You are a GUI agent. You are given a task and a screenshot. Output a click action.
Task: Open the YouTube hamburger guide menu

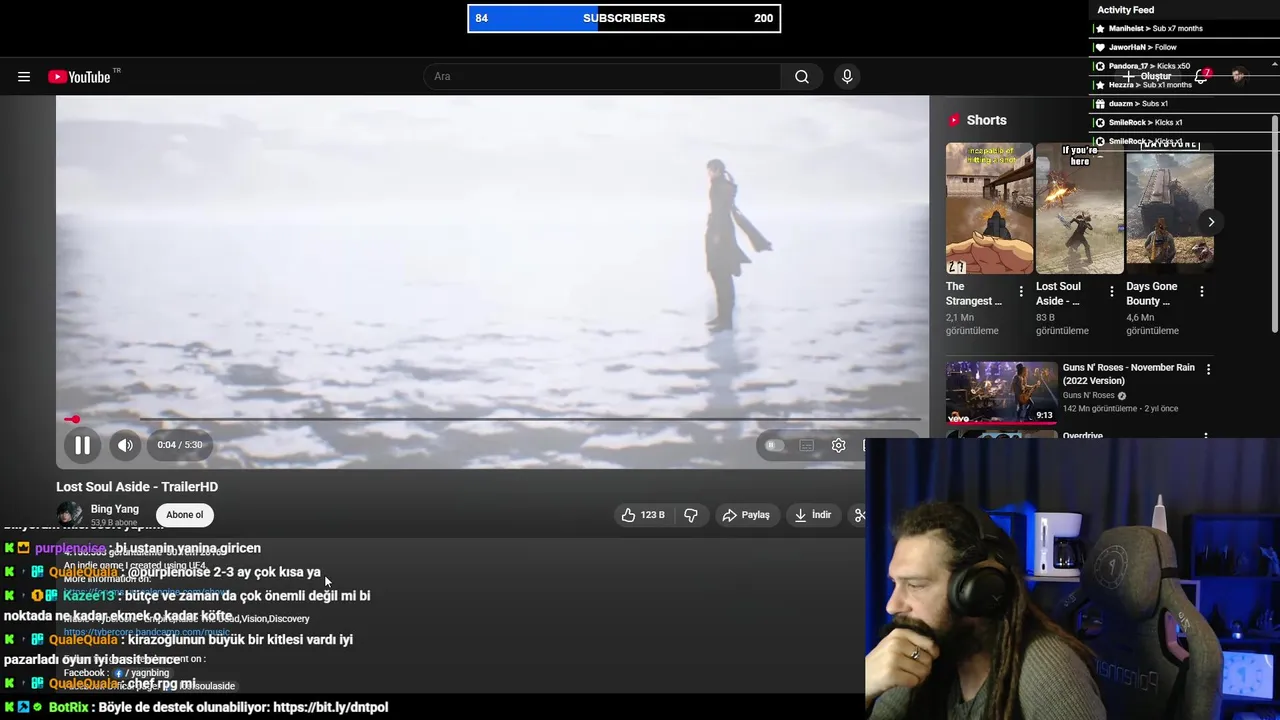(24, 77)
